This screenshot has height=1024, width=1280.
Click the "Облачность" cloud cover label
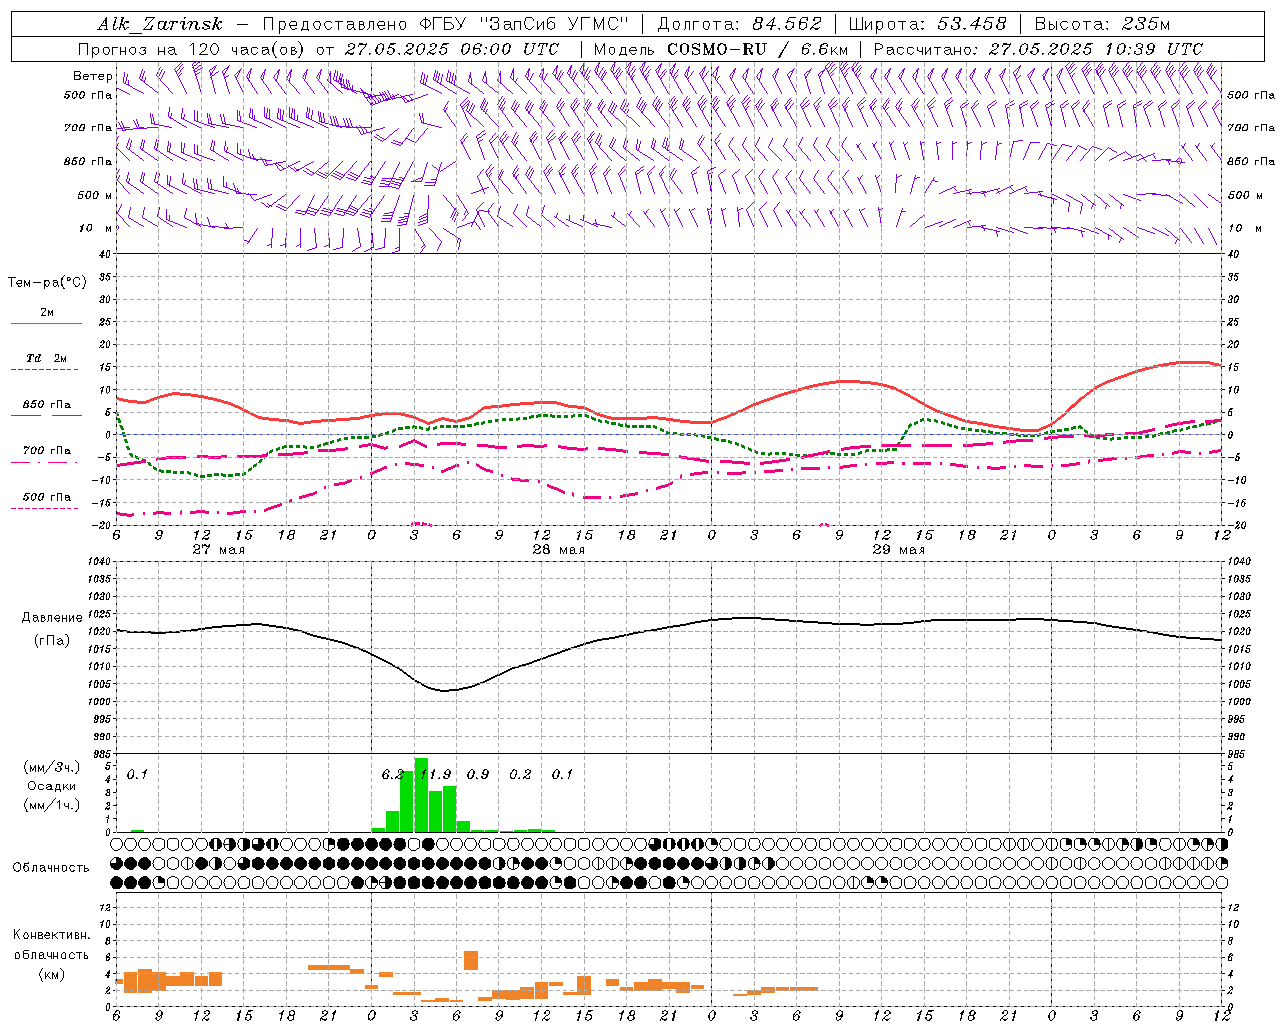click(x=51, y=868)
